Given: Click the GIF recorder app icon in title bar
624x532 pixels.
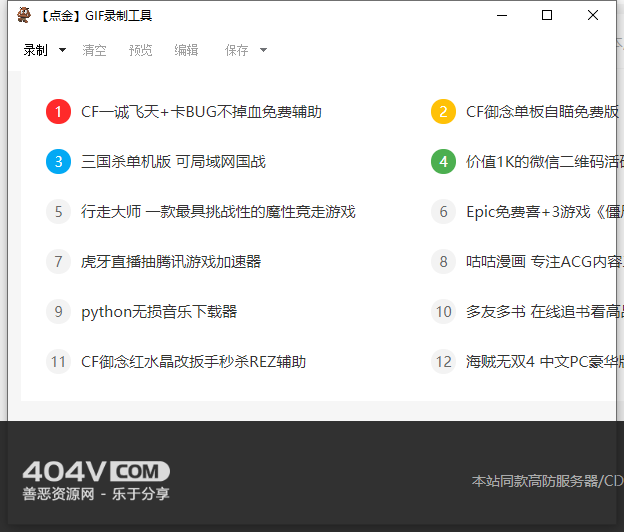Looking at the screenshot, I should click(x=24, y=15).
